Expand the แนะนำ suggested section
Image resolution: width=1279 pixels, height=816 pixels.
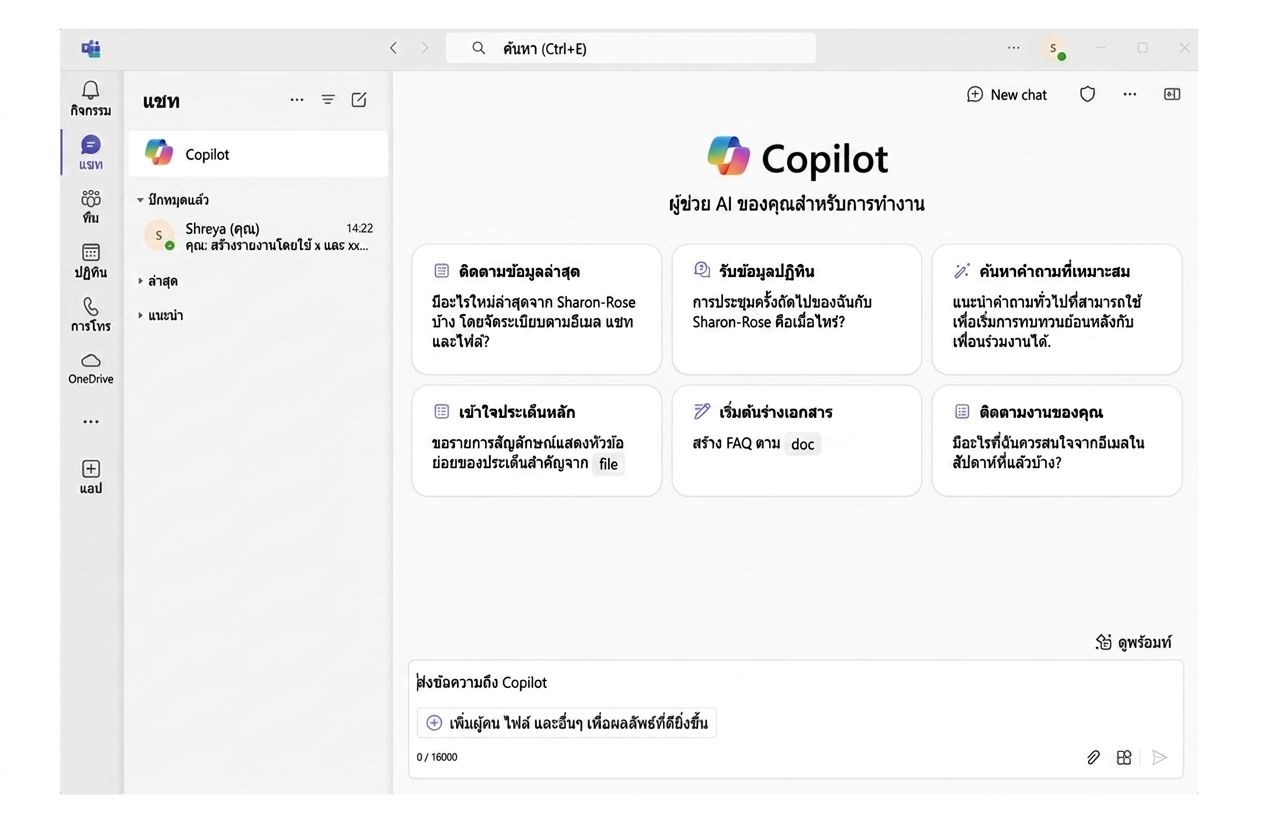141,315
